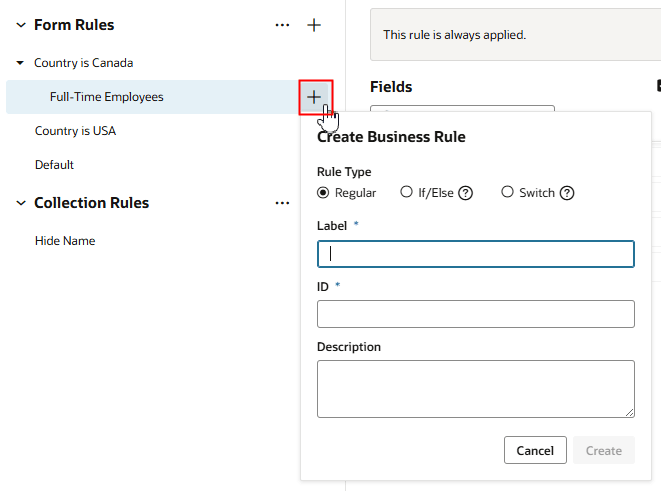Select the Switch rule type

pos(507,192)
